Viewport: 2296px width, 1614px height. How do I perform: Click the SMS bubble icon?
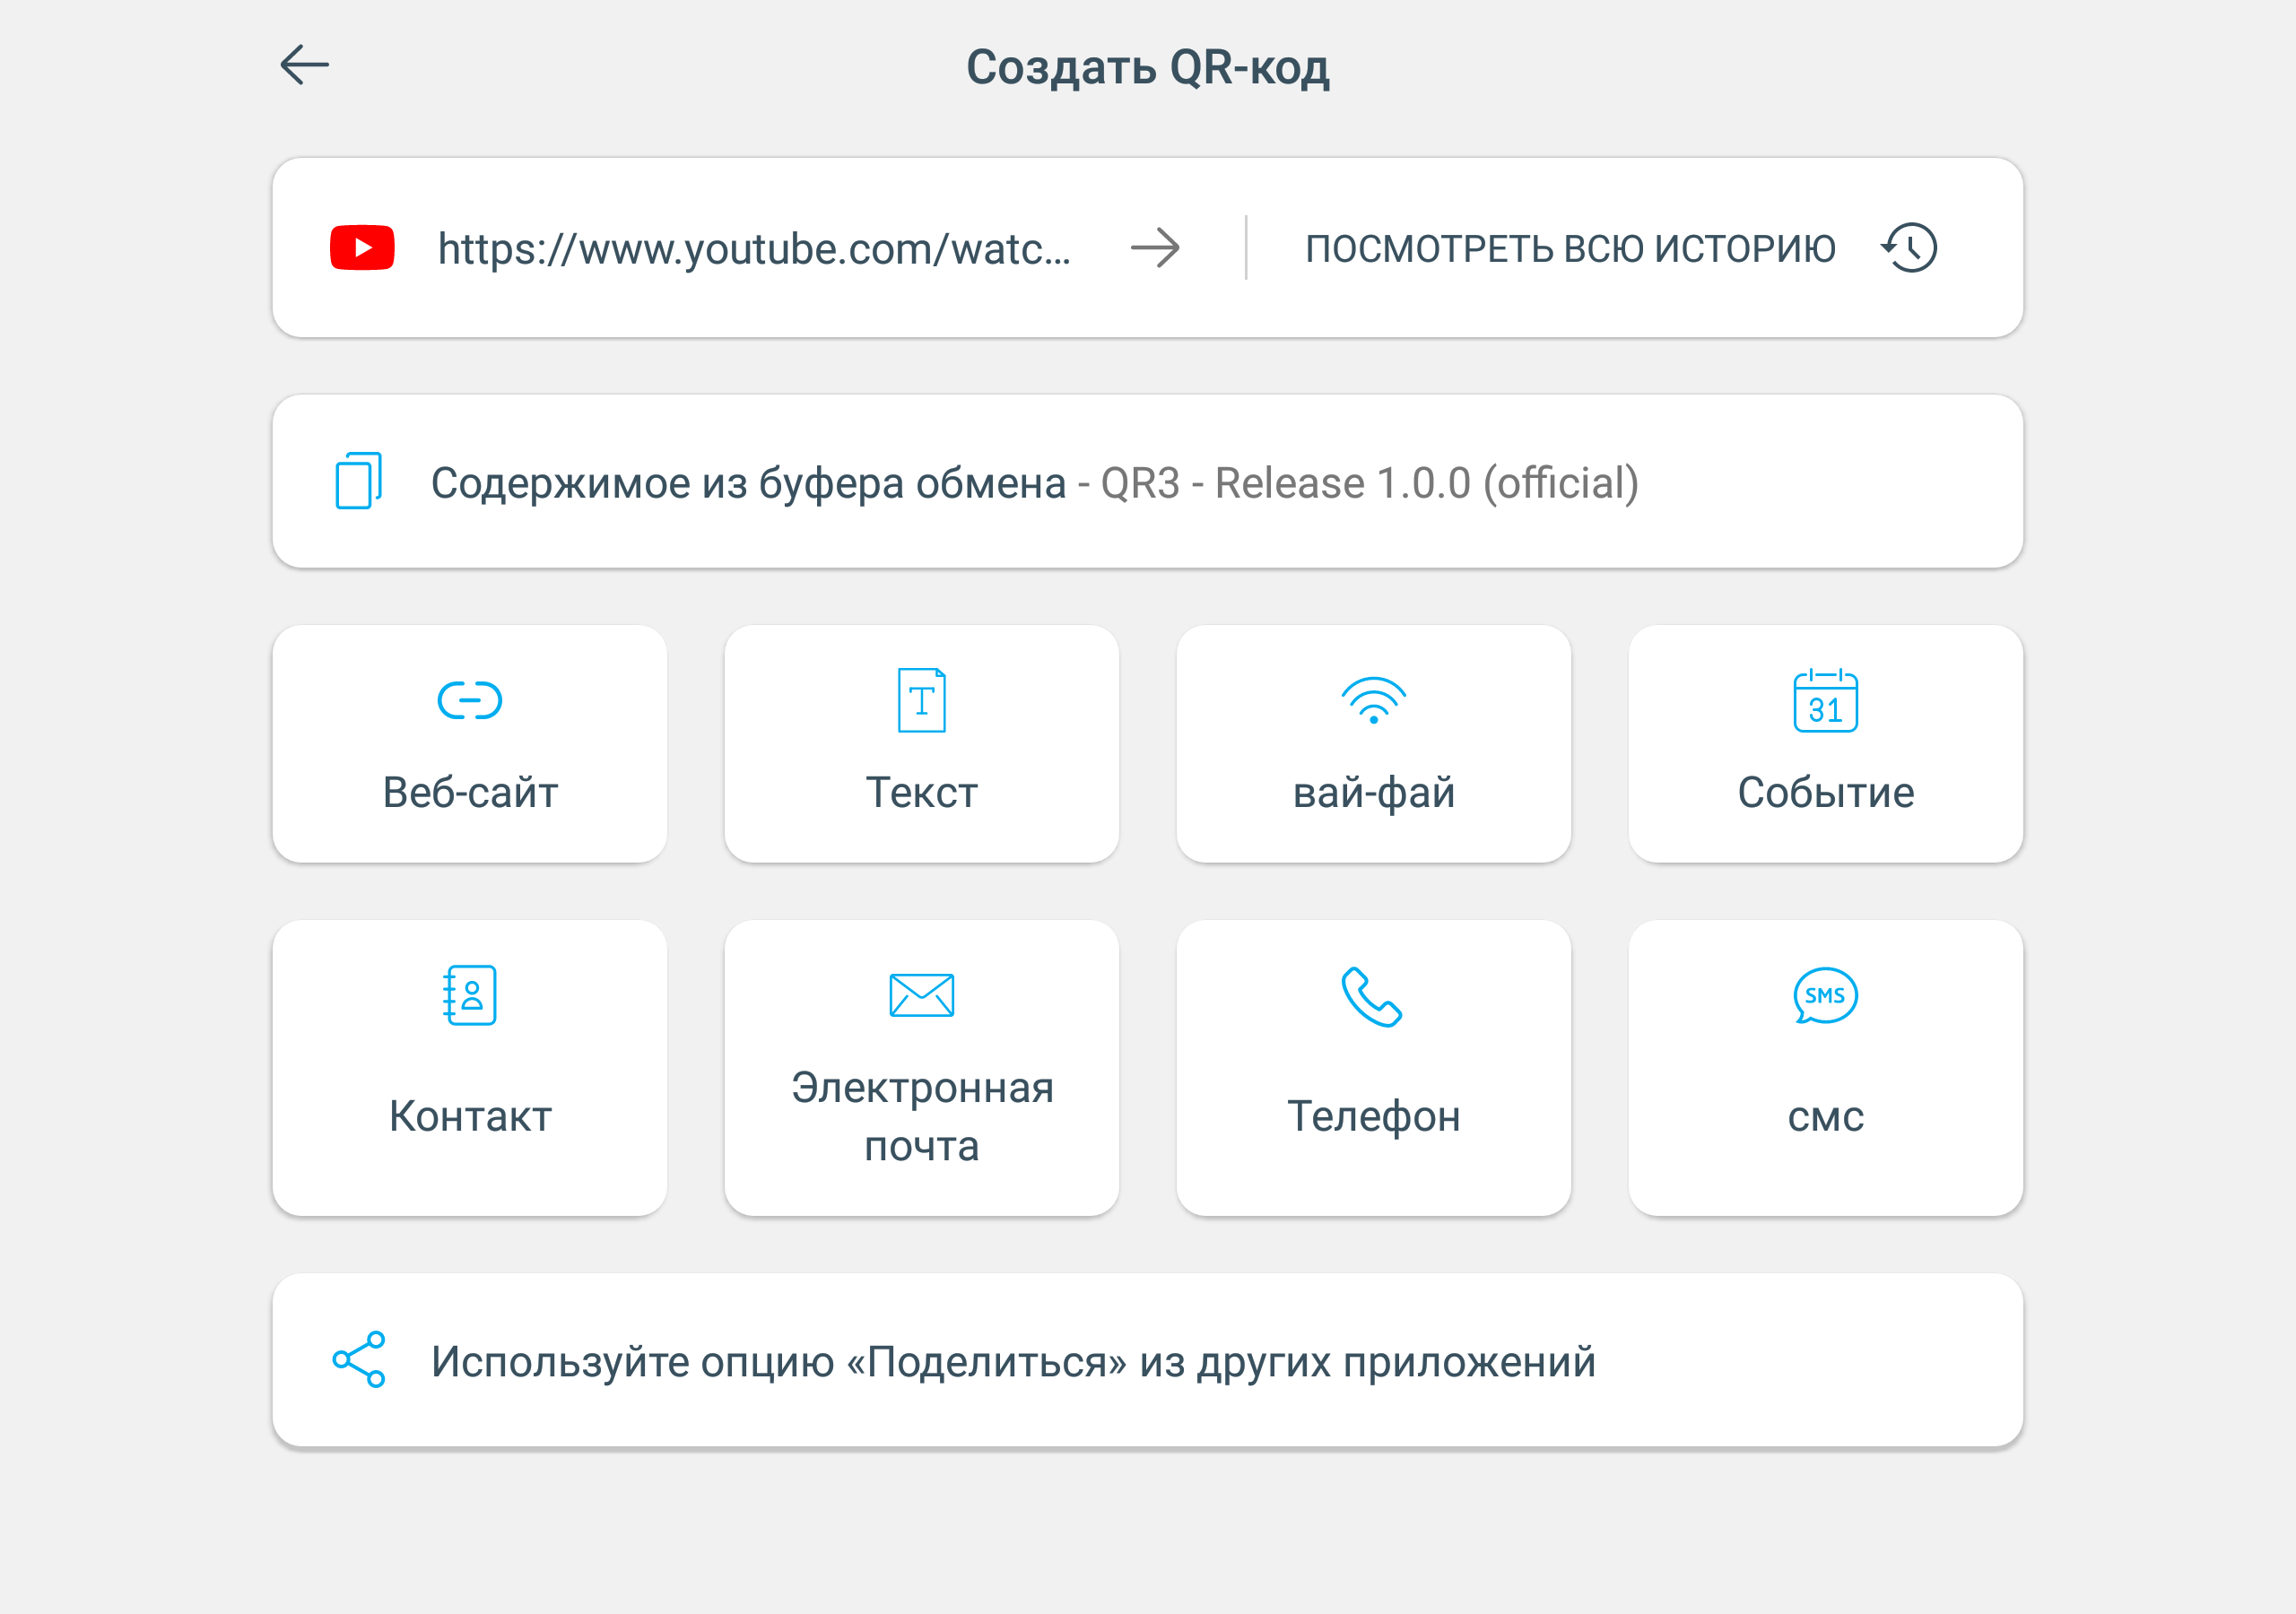pos(1825,995)
